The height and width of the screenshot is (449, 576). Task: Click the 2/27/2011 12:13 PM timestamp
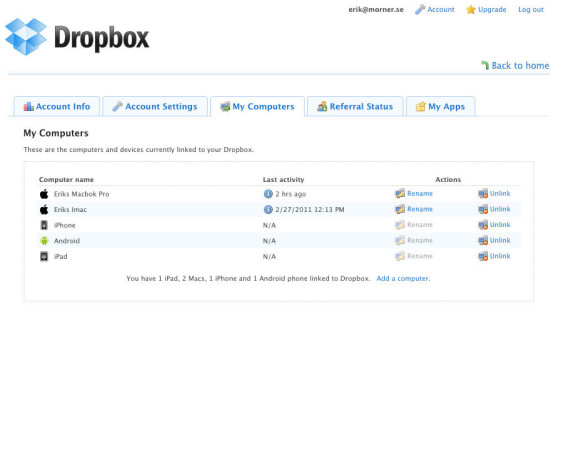click(x=310, y=209)
